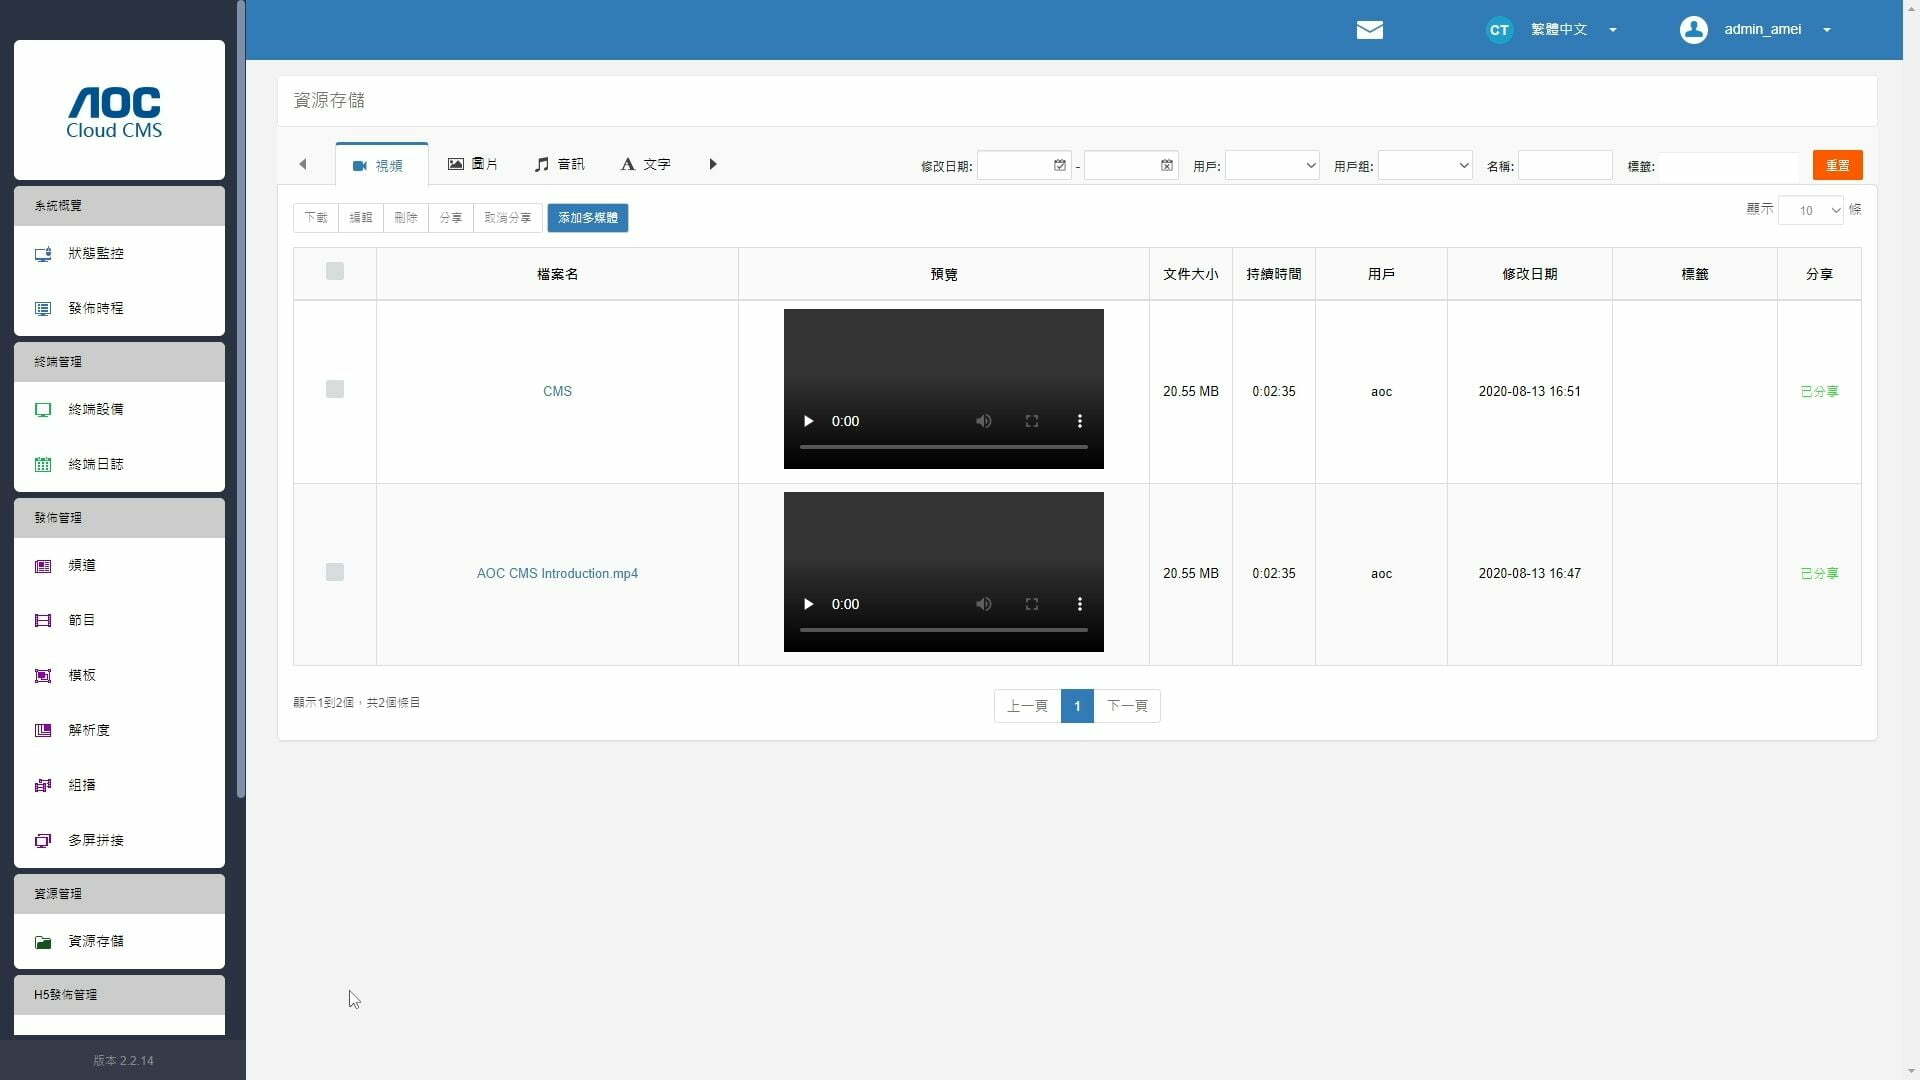
Task: Open the start date calendar picker
Action: pyautogui.click(x=1059, y=165)
